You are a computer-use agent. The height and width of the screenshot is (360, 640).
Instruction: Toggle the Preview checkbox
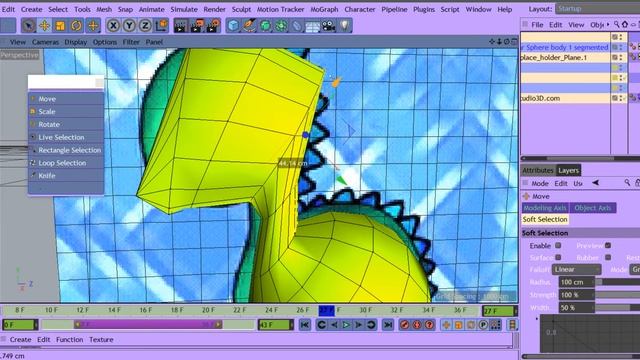click(608, 246)
